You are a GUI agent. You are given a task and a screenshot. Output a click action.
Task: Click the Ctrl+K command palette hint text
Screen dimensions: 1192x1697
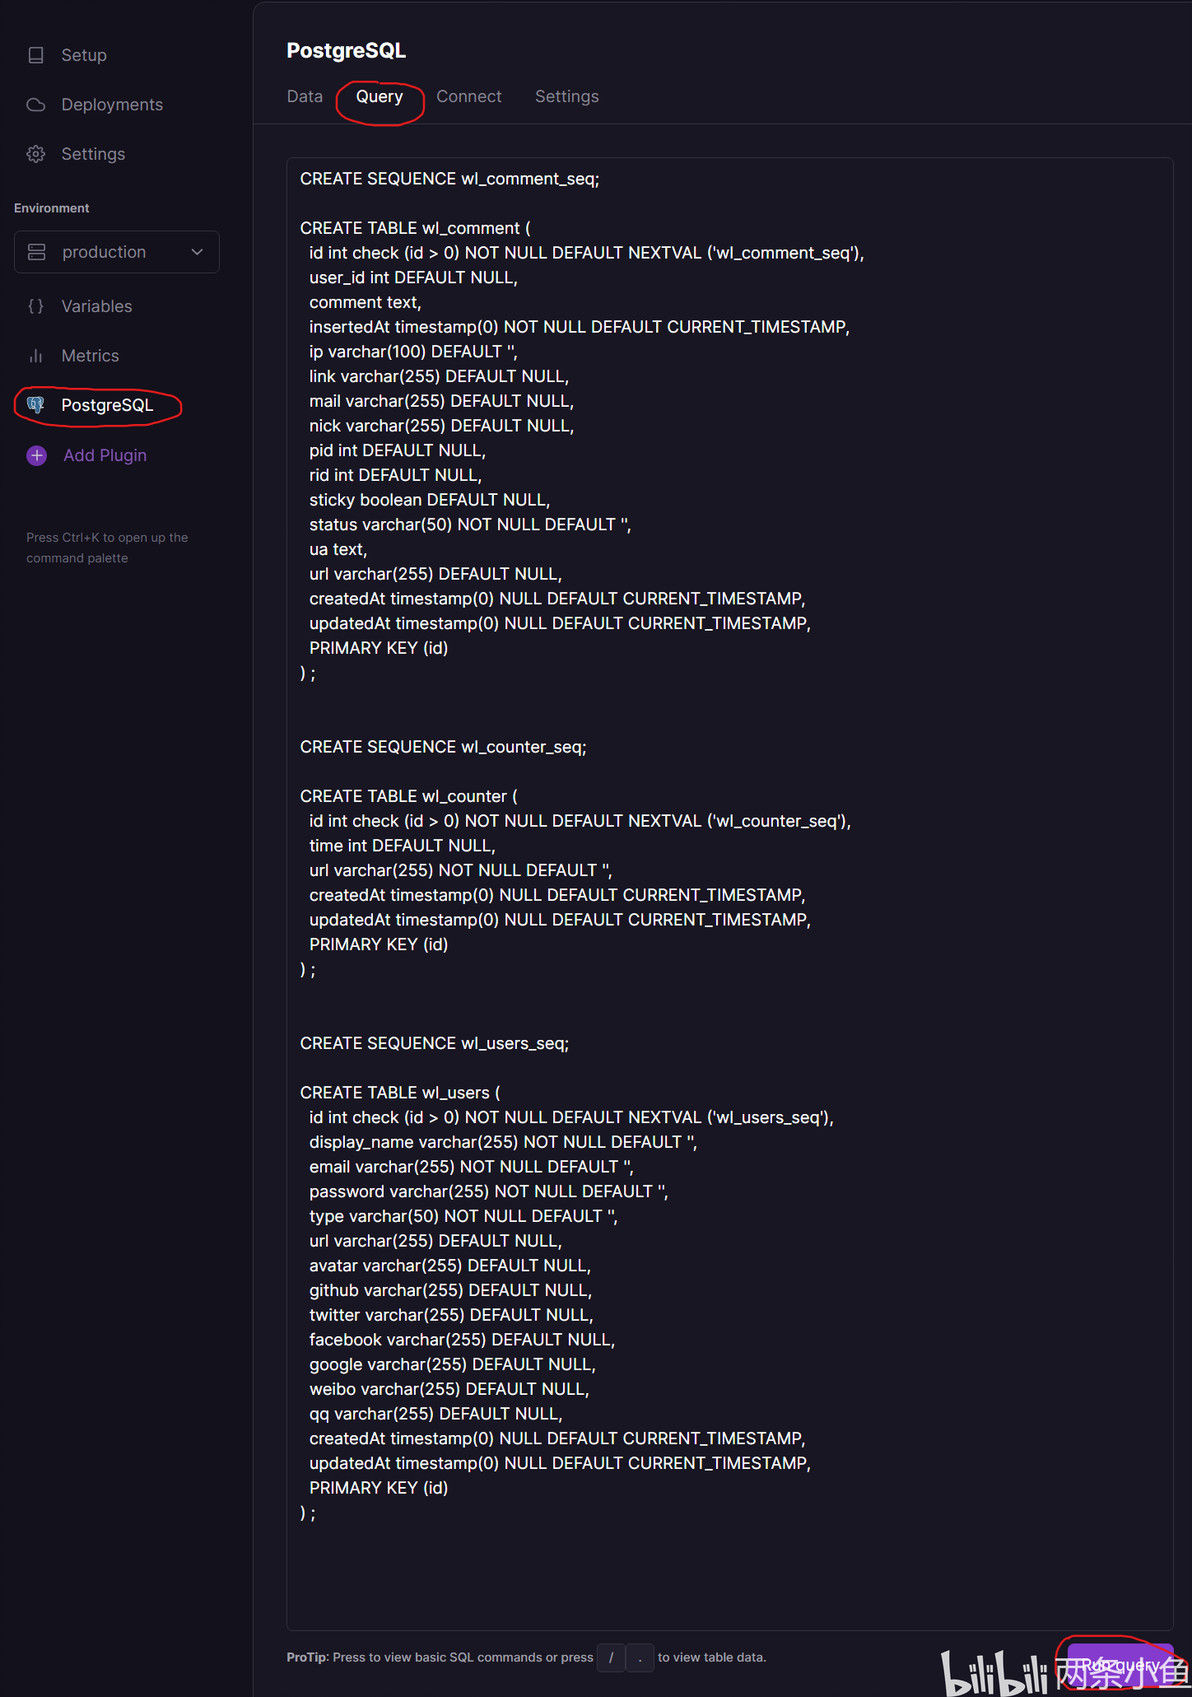click(x=107, y=548)
